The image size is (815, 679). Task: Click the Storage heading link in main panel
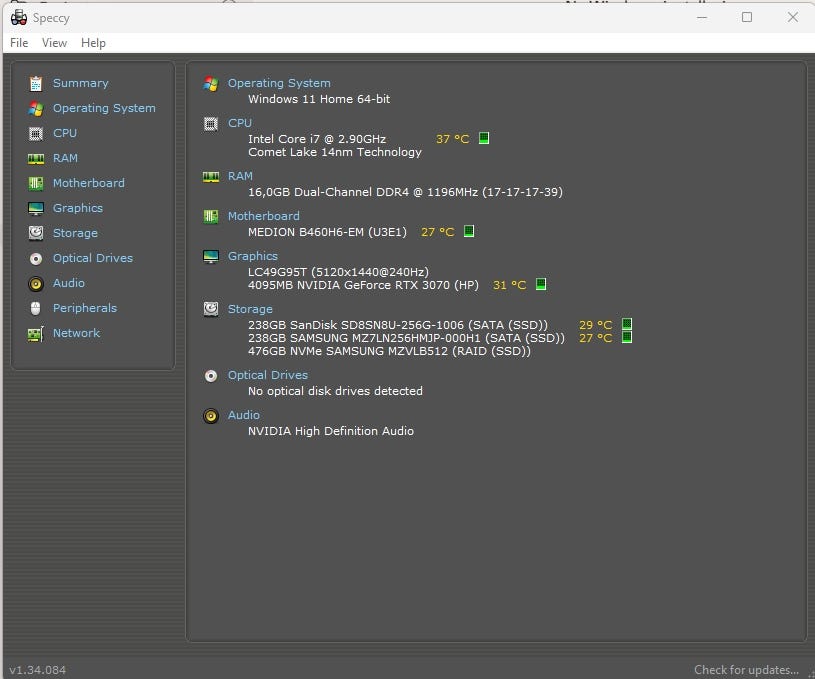(x=250, y=309)
